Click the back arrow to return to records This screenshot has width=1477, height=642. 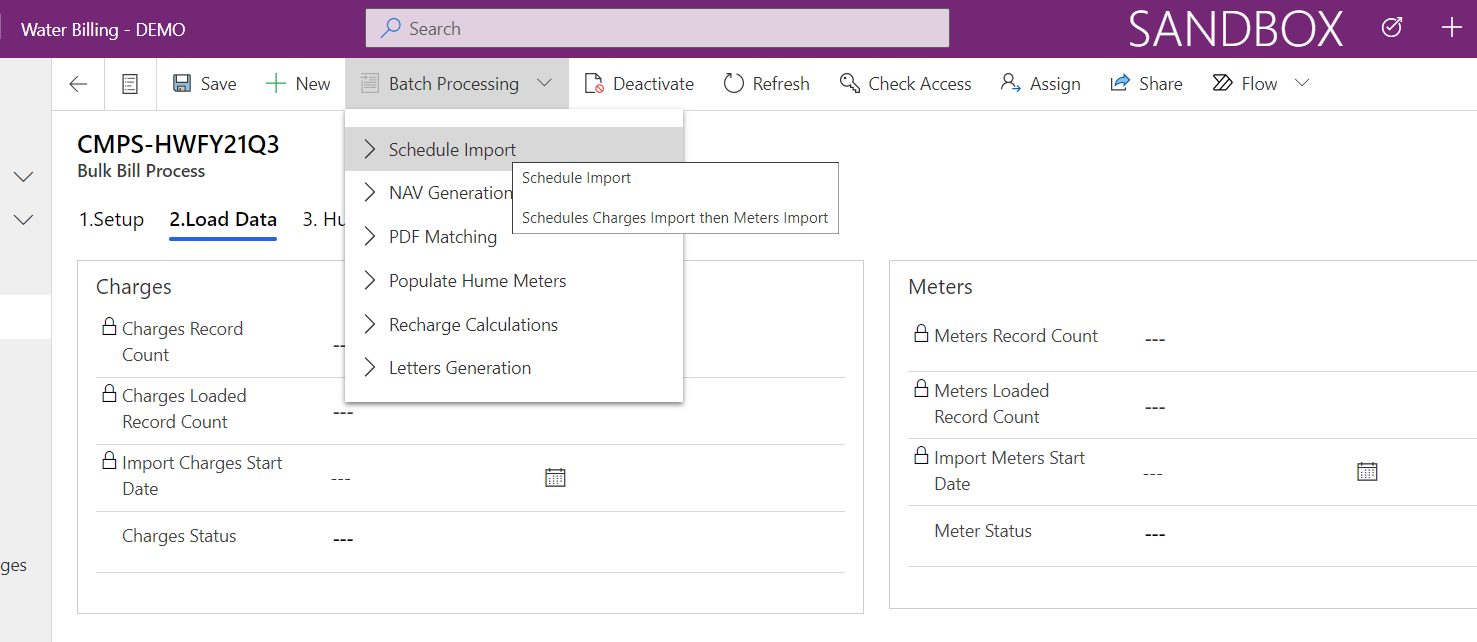77,83
